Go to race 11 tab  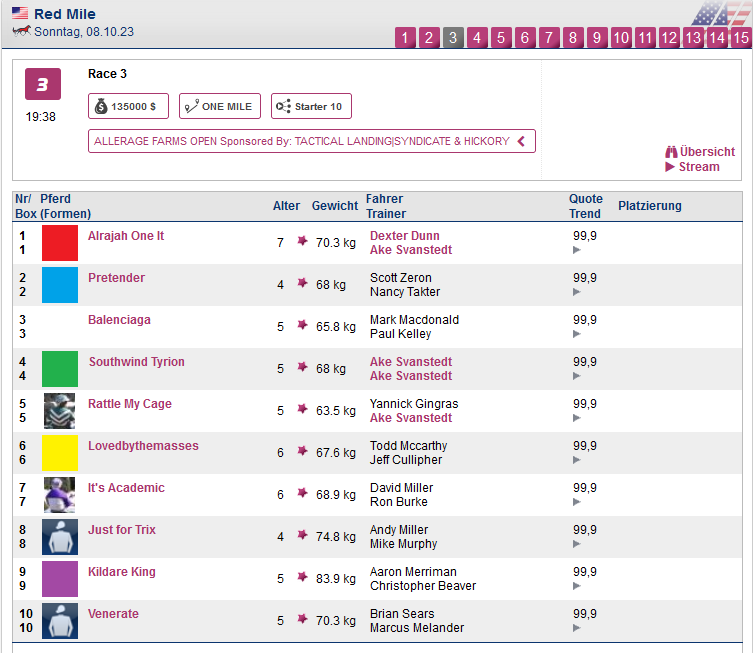(645, 37)
